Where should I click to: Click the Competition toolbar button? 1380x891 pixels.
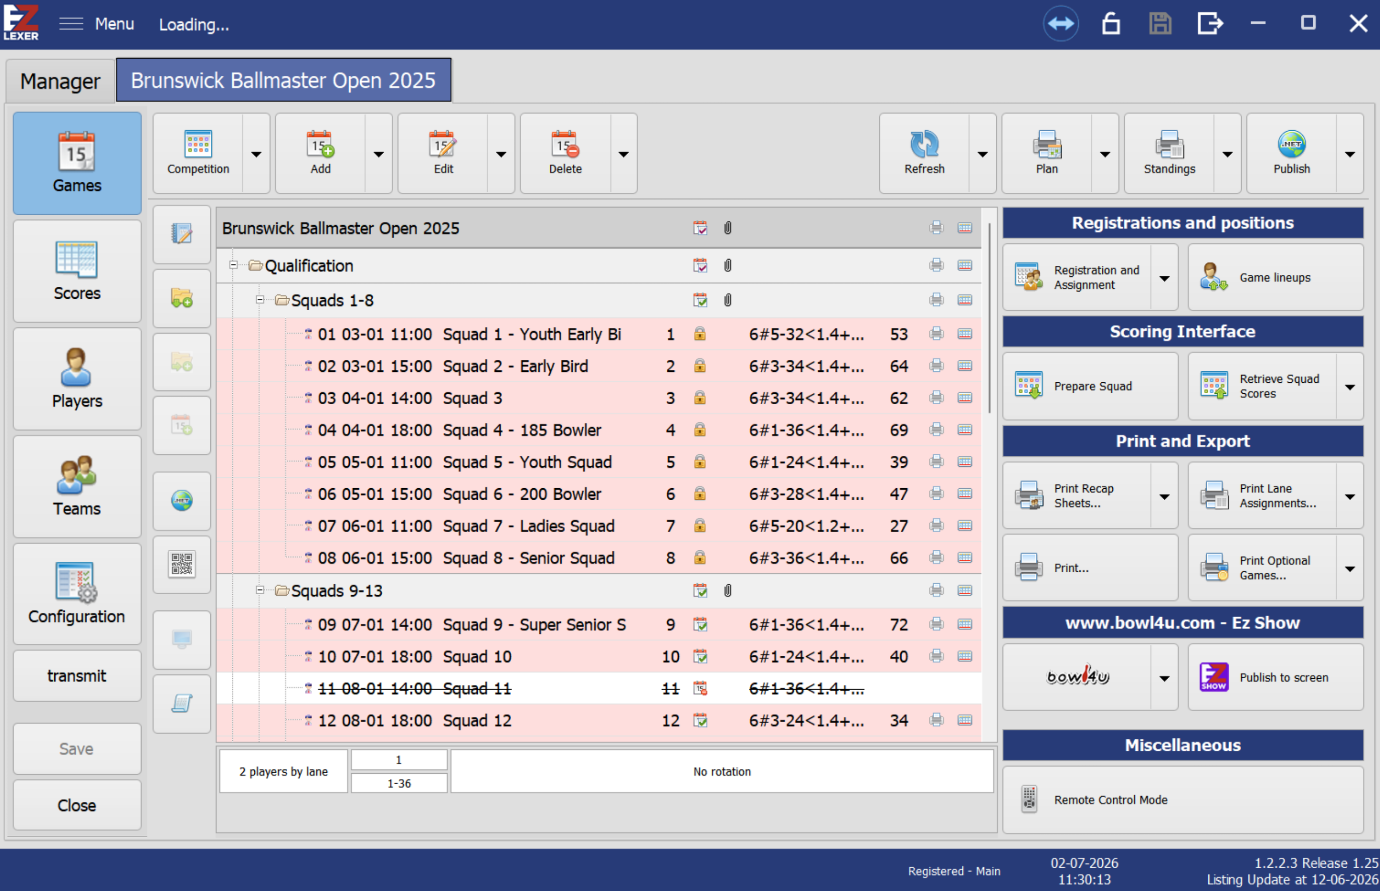198,153
